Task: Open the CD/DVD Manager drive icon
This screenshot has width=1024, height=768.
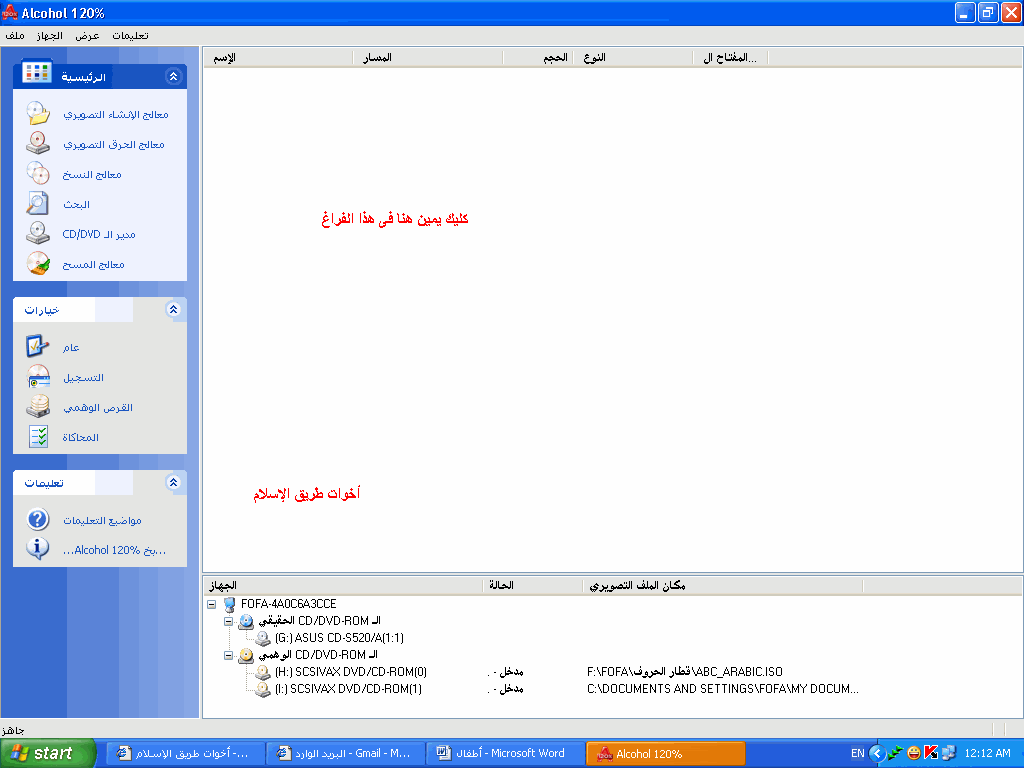Action: 38,234
